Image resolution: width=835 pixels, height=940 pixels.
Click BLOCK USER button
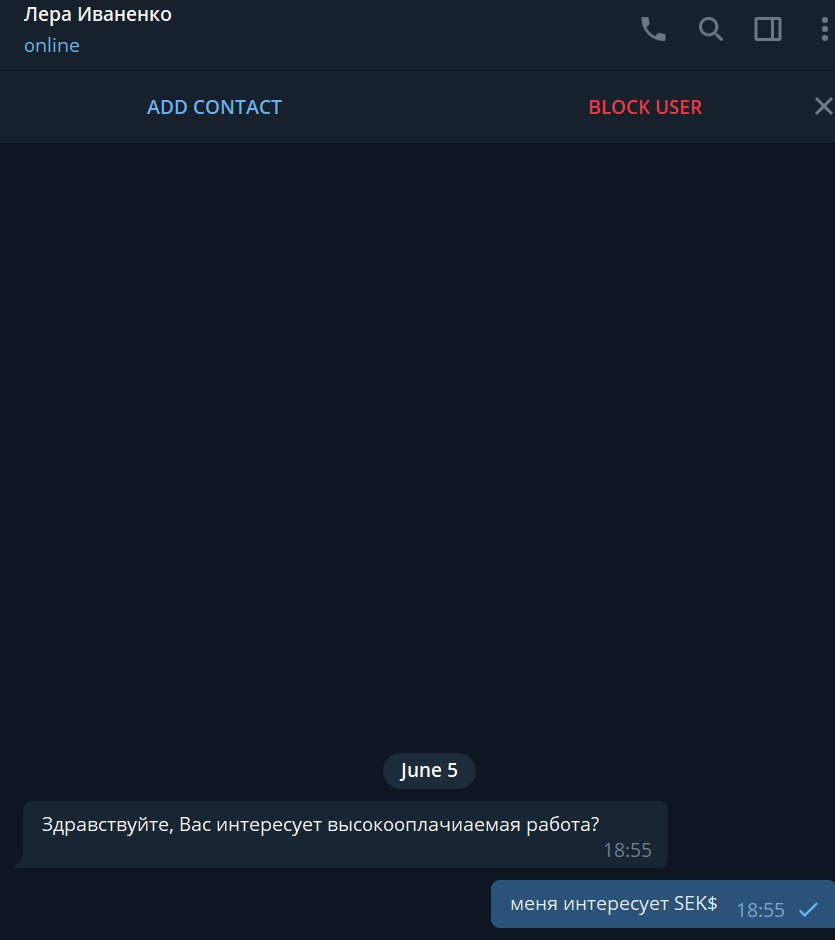coord(645,107)
